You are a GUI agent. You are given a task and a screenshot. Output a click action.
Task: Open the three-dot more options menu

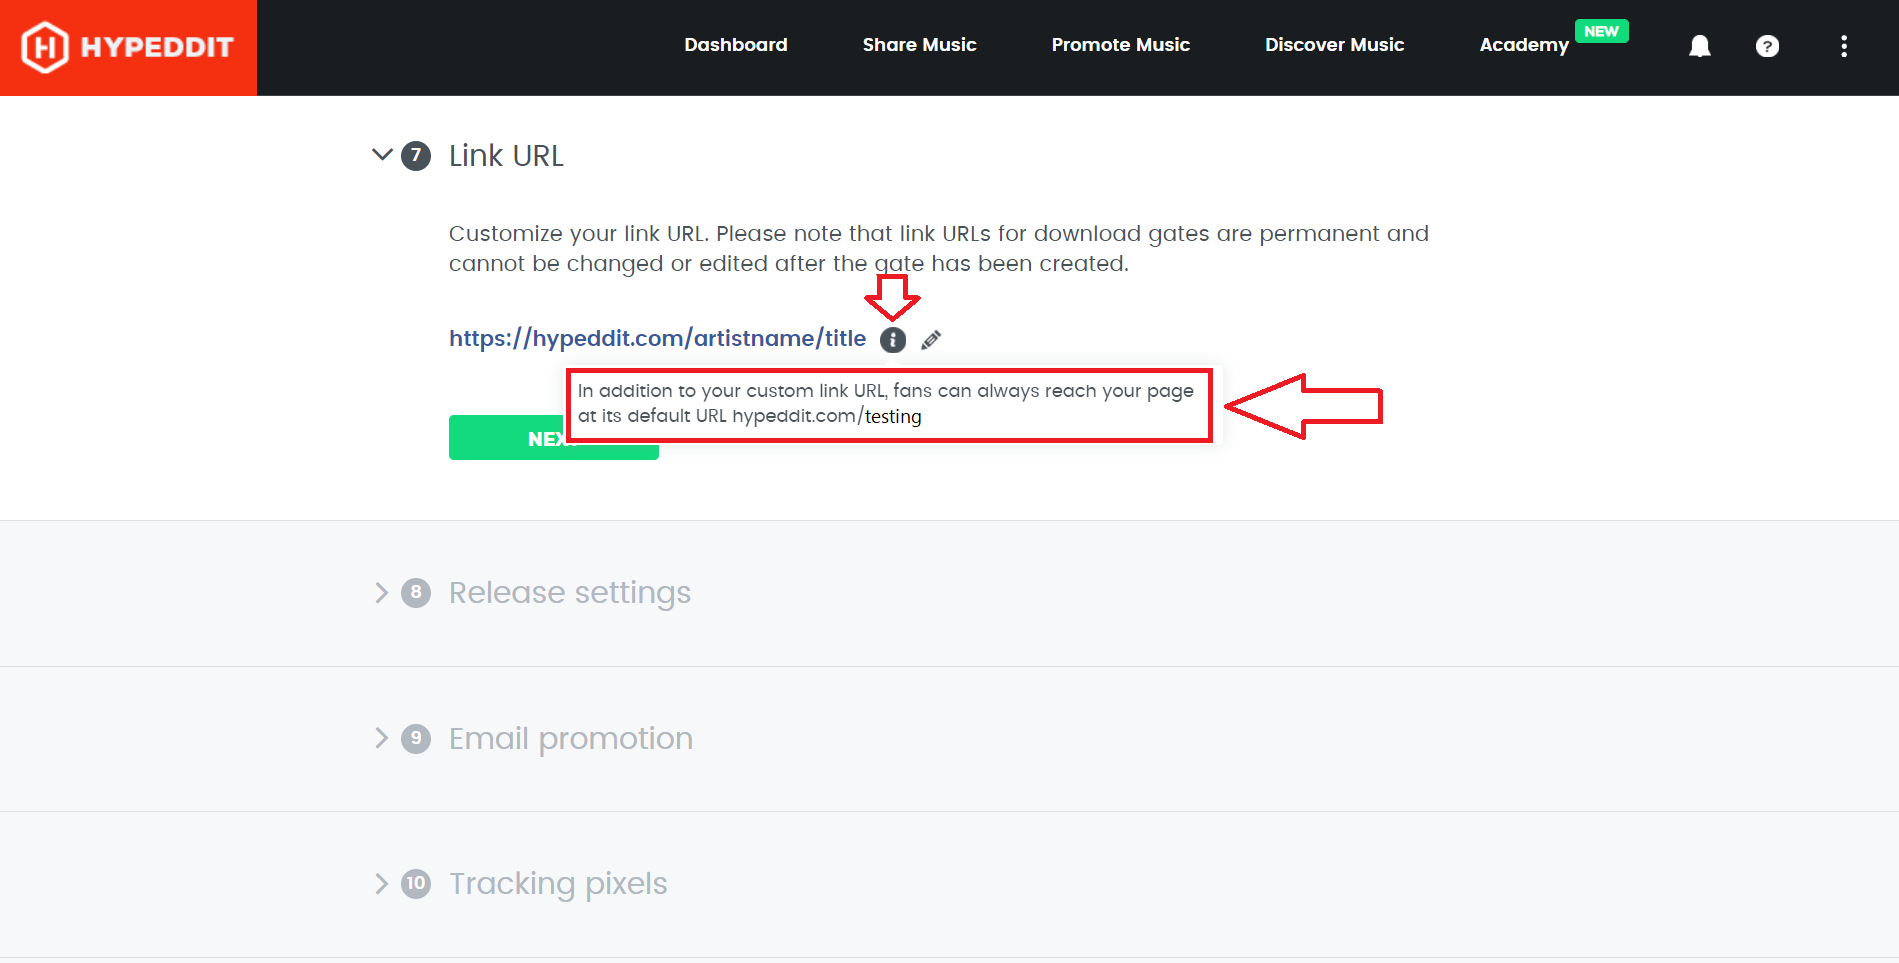click(1843, 46)
